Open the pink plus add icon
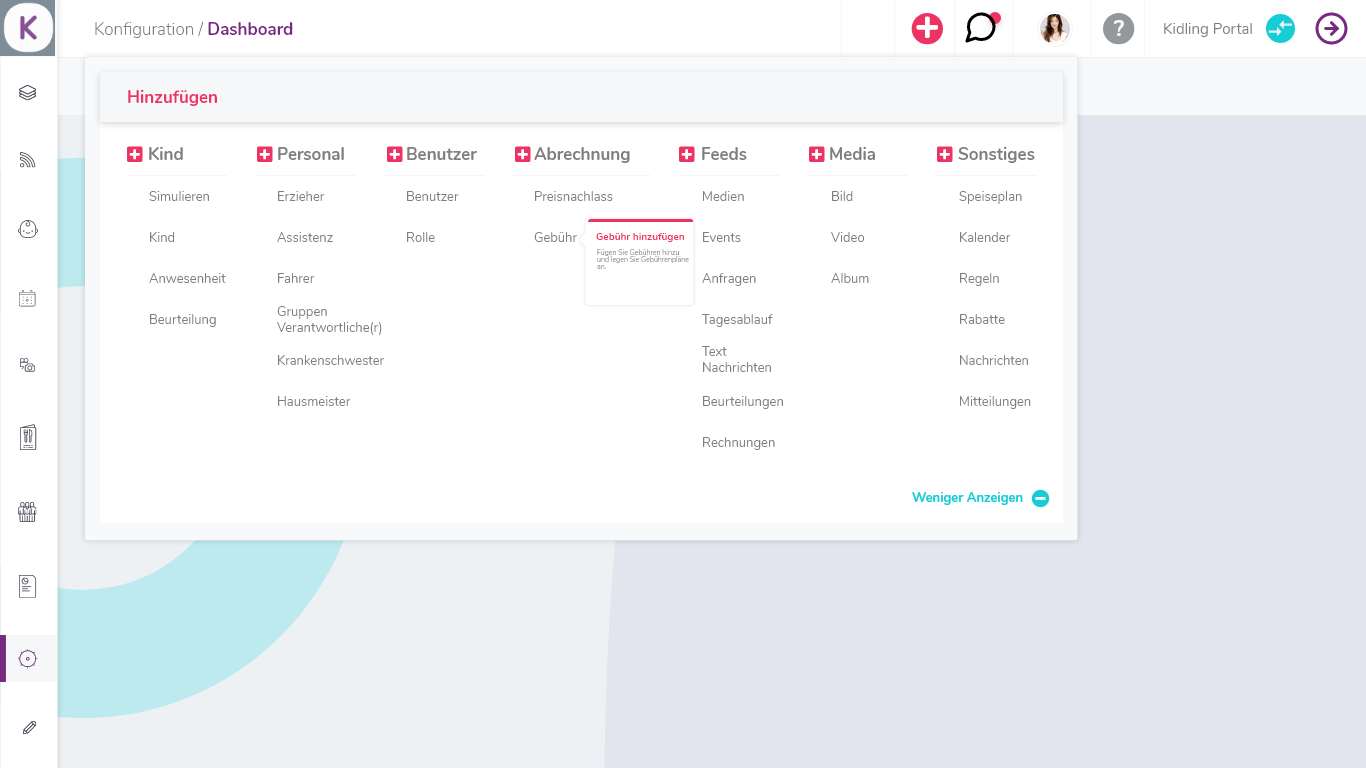This screenshot has width=1366, height=768. (925, 28)
